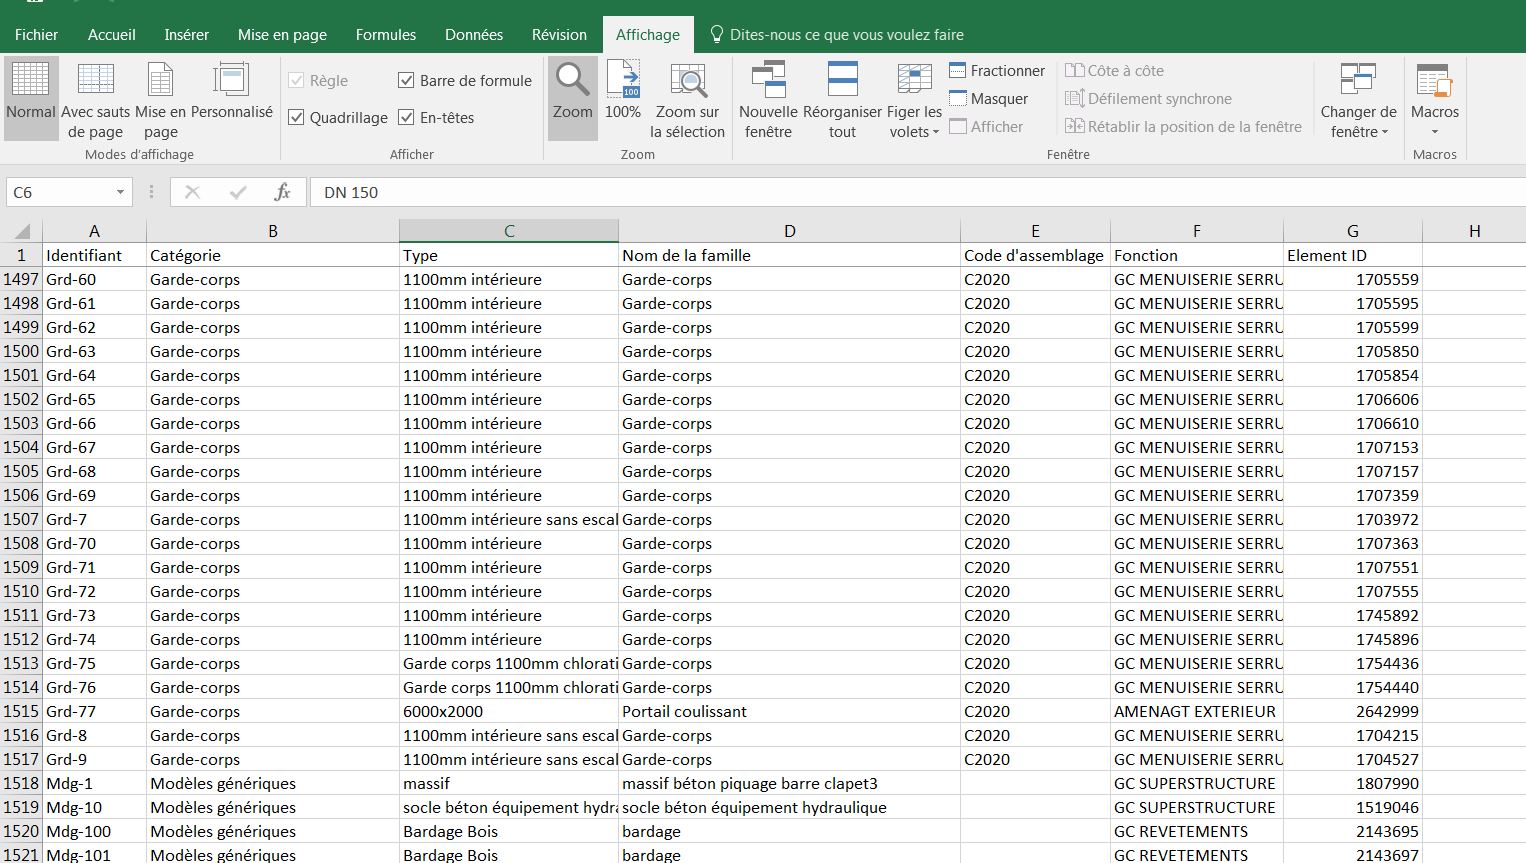Expand the Name Box dropdown arrow

(120, 192)
